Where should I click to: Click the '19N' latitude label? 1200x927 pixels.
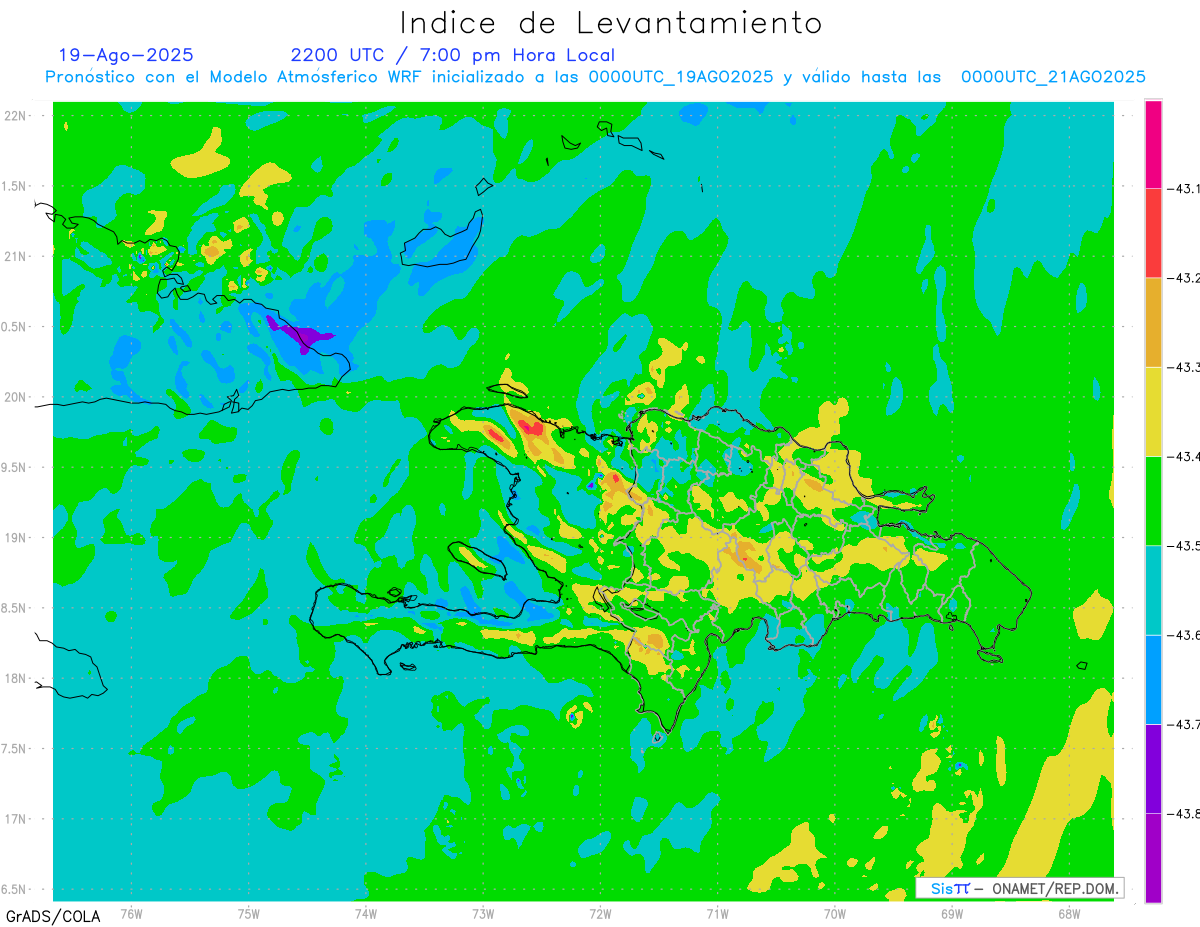tap(16, 538)
